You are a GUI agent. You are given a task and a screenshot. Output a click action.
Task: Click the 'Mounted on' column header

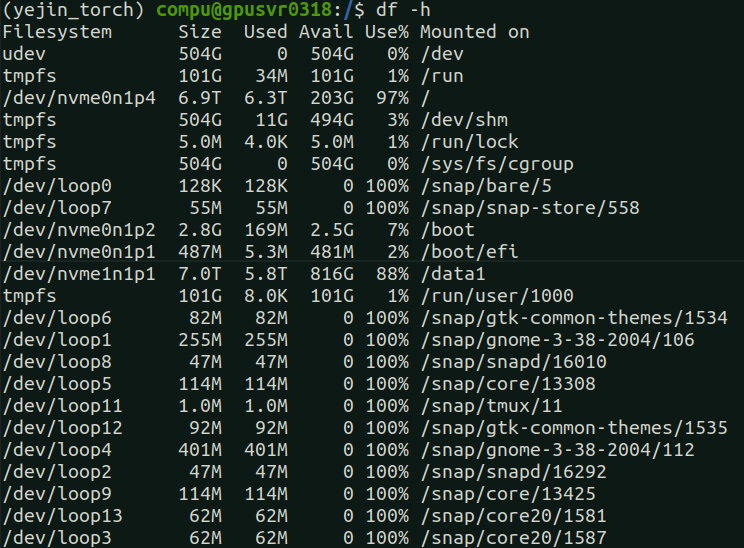pyautogui.click(x=474, y=32)
